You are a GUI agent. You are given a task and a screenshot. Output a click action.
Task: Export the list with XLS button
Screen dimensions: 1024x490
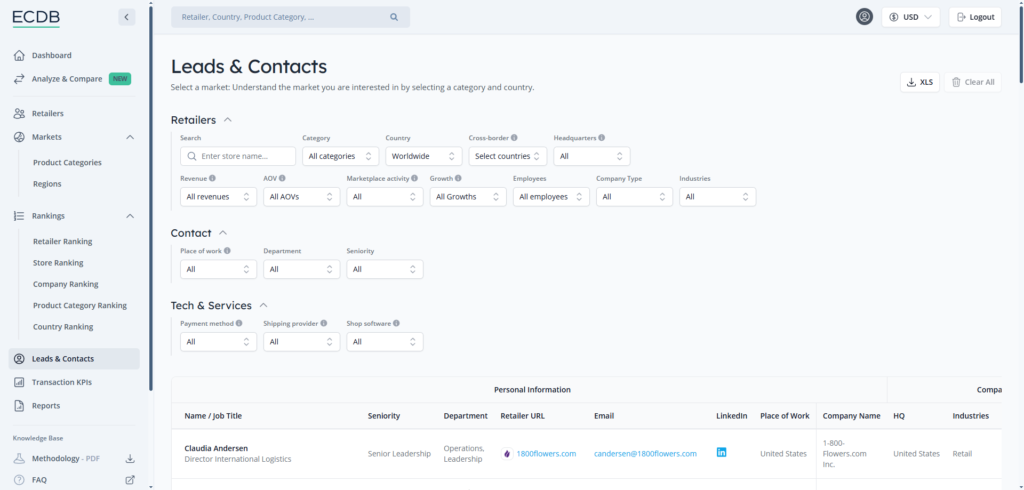coord(920,82)
